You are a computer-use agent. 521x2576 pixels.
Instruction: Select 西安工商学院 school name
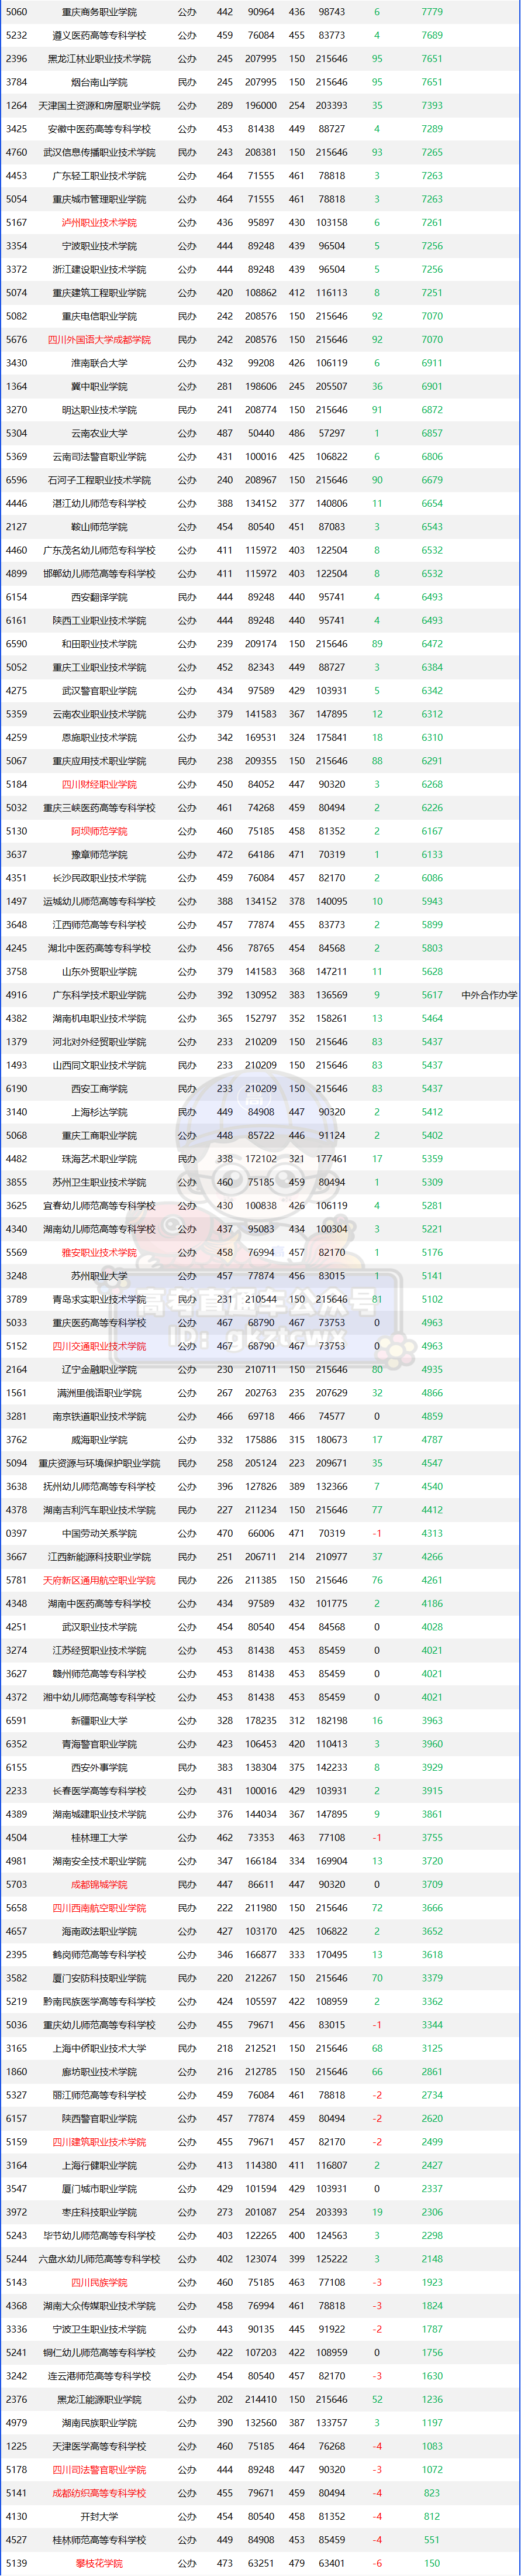[x=99, y=1088]
